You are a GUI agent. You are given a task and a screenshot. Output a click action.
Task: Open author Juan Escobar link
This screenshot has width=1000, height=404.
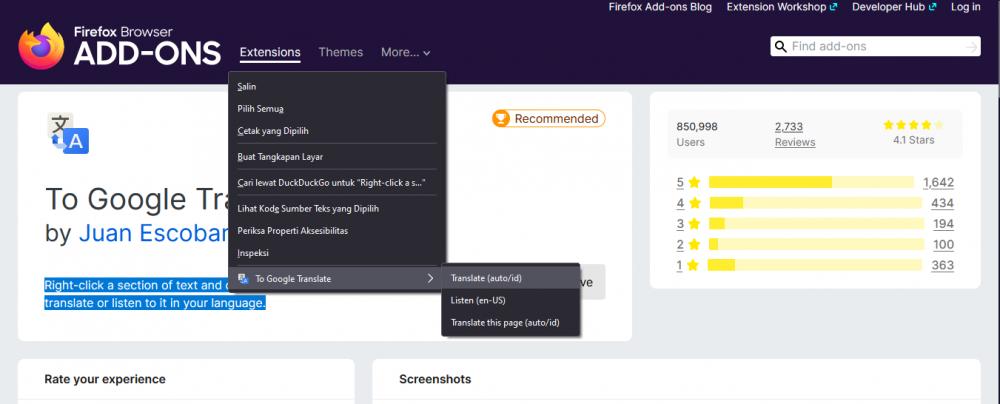(153, 234)
